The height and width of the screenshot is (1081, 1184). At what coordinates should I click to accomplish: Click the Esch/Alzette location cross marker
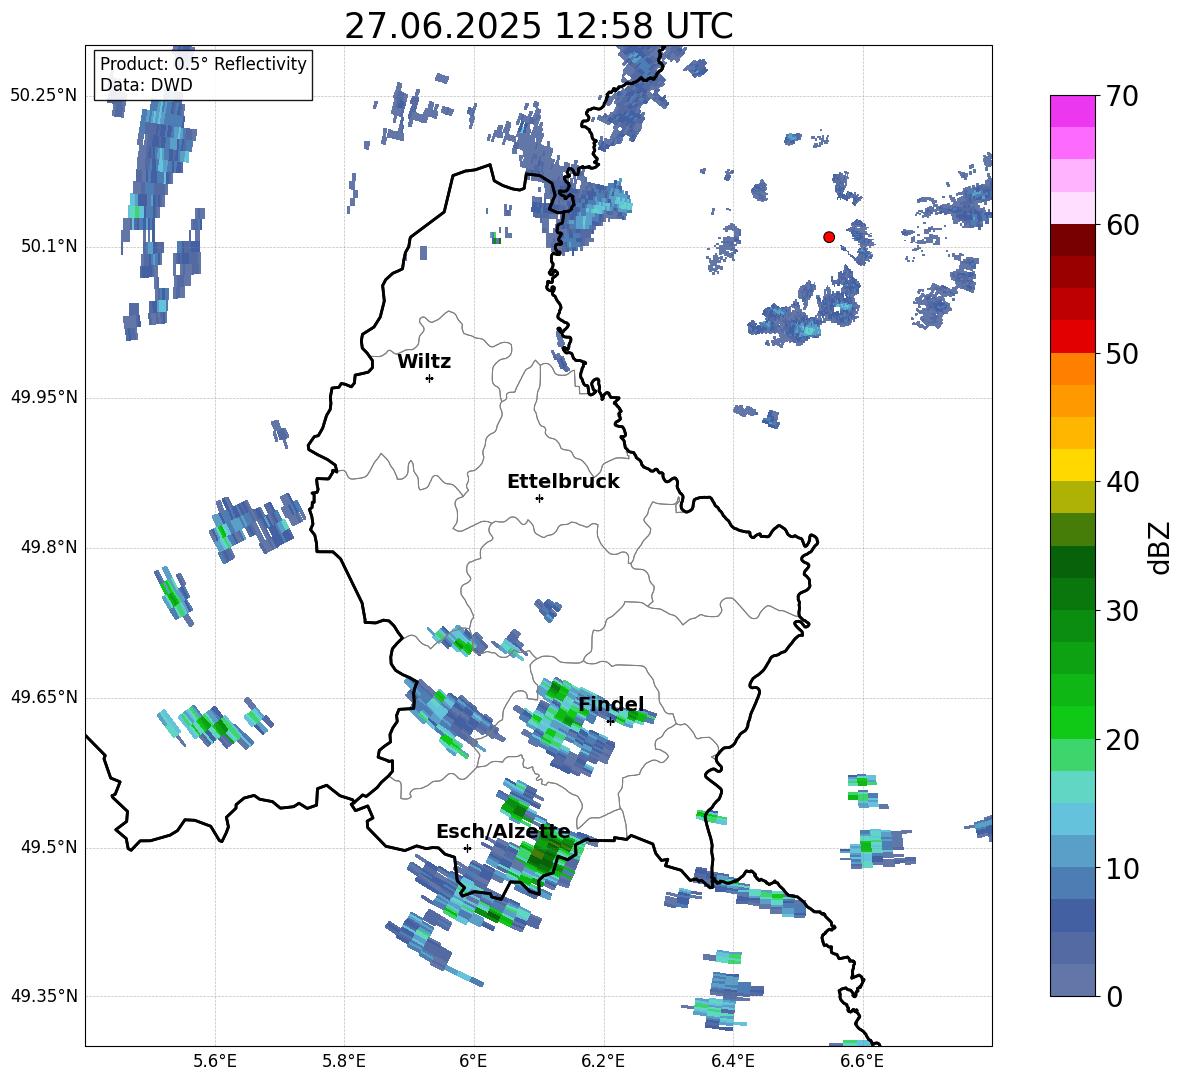[x=467, y=848]
